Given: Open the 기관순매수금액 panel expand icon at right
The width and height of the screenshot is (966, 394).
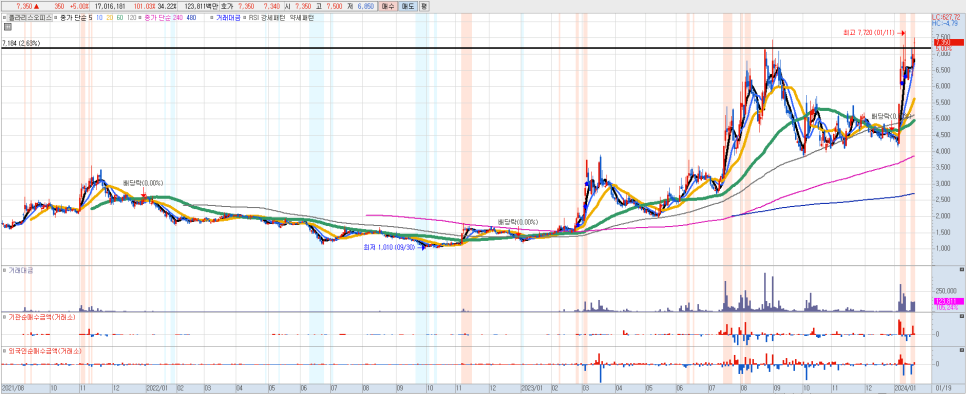Looking at the screenshot, I should point(962,316).
